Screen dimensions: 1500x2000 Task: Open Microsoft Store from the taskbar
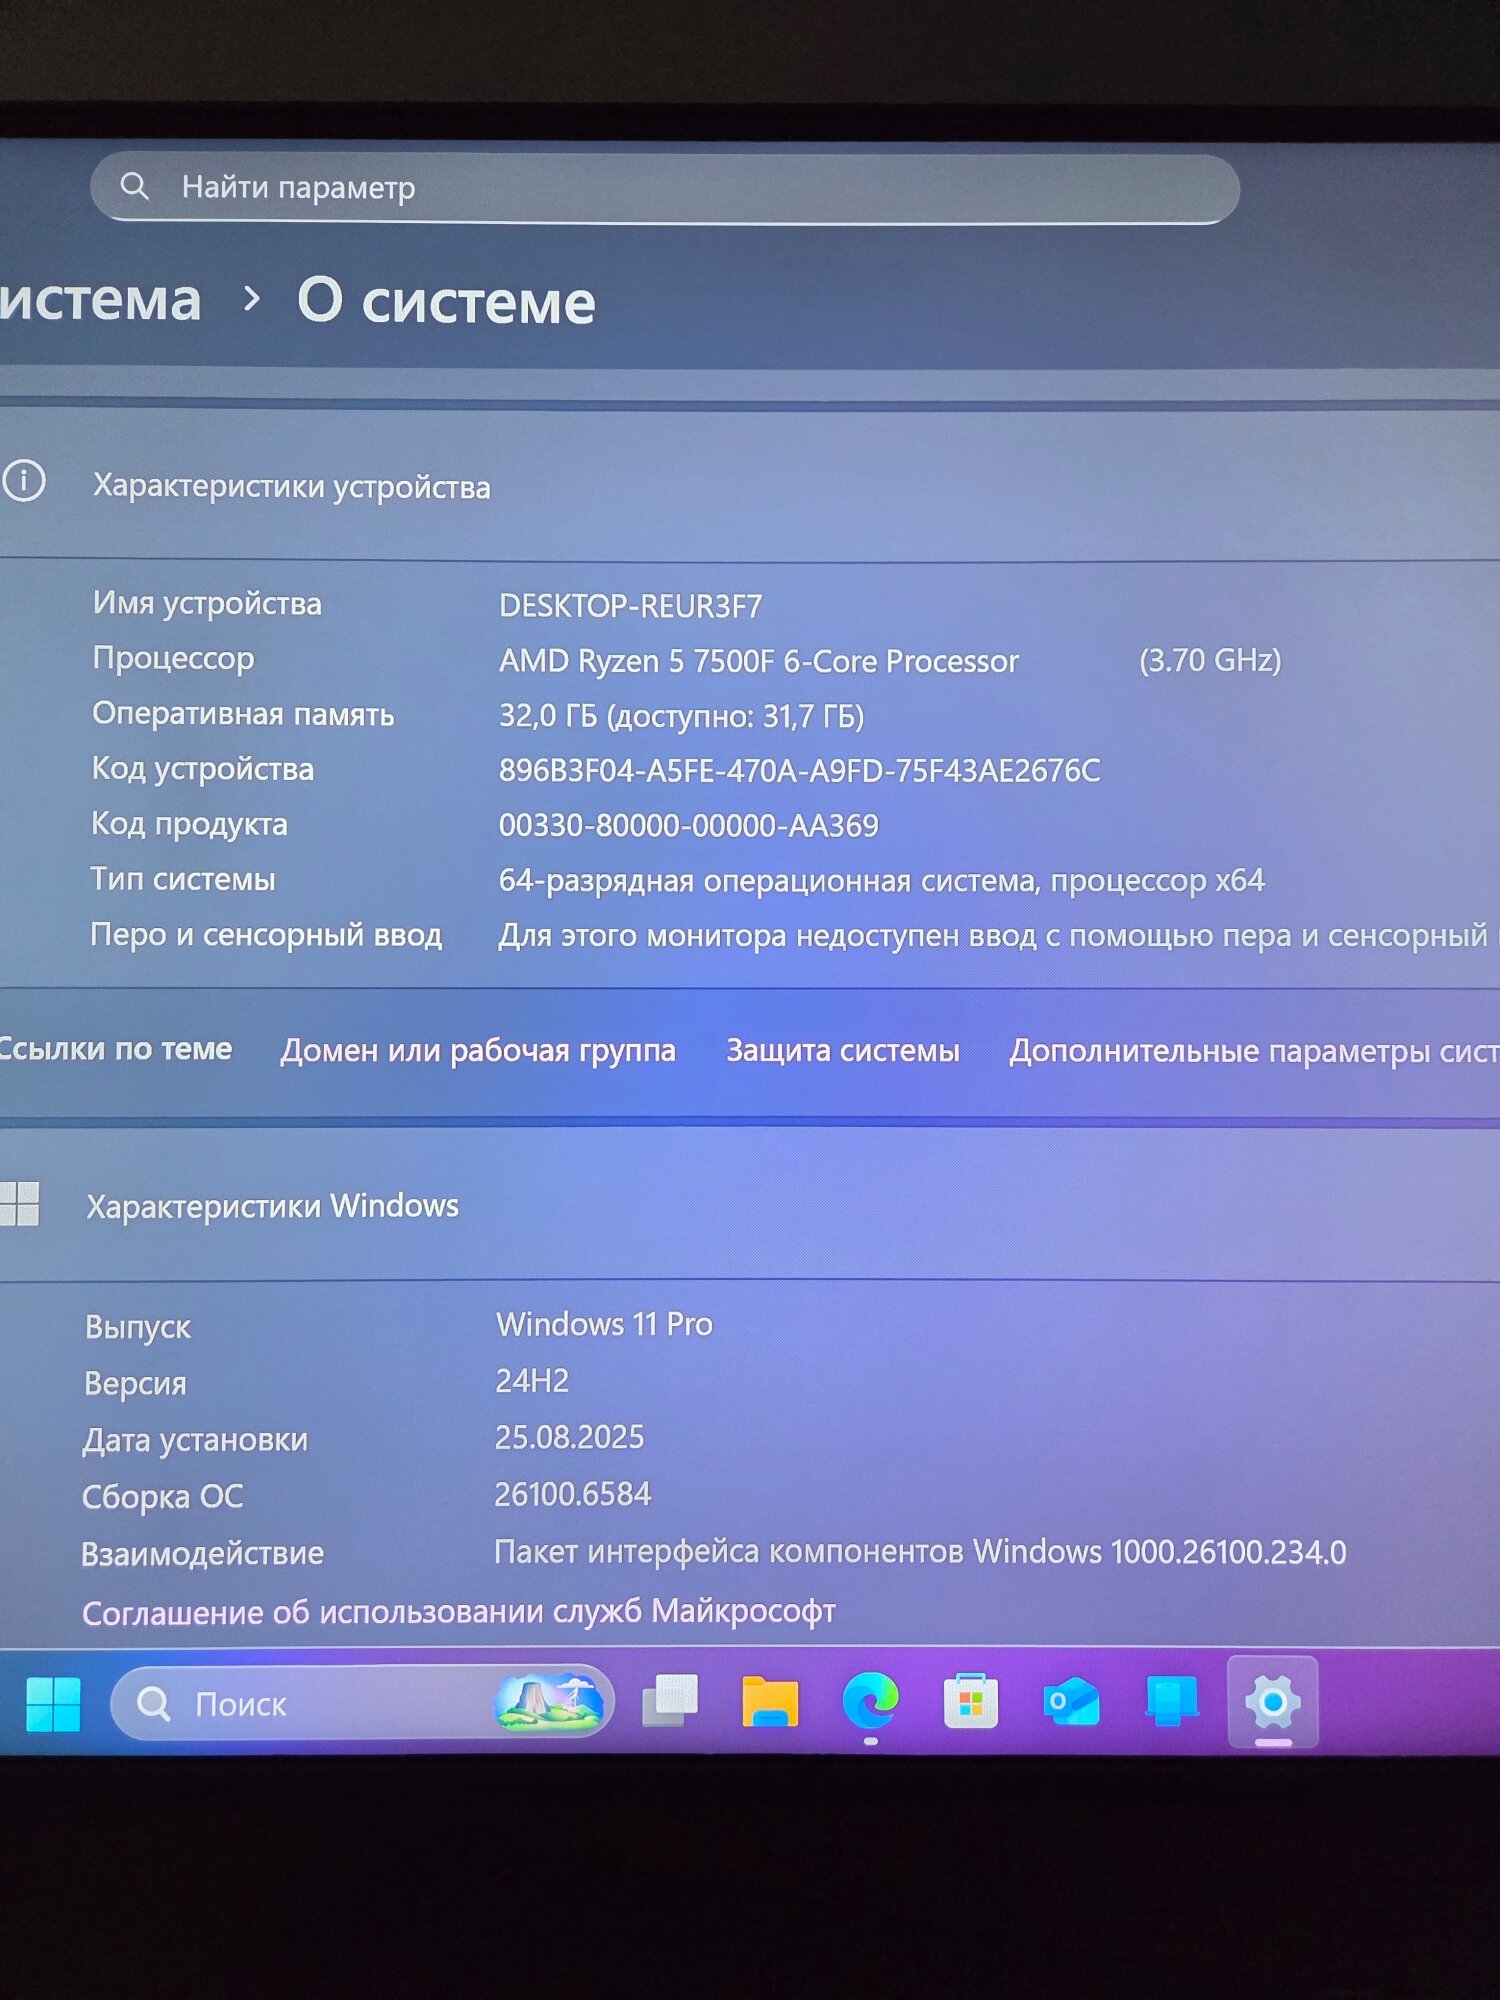tap(970, 1701)
